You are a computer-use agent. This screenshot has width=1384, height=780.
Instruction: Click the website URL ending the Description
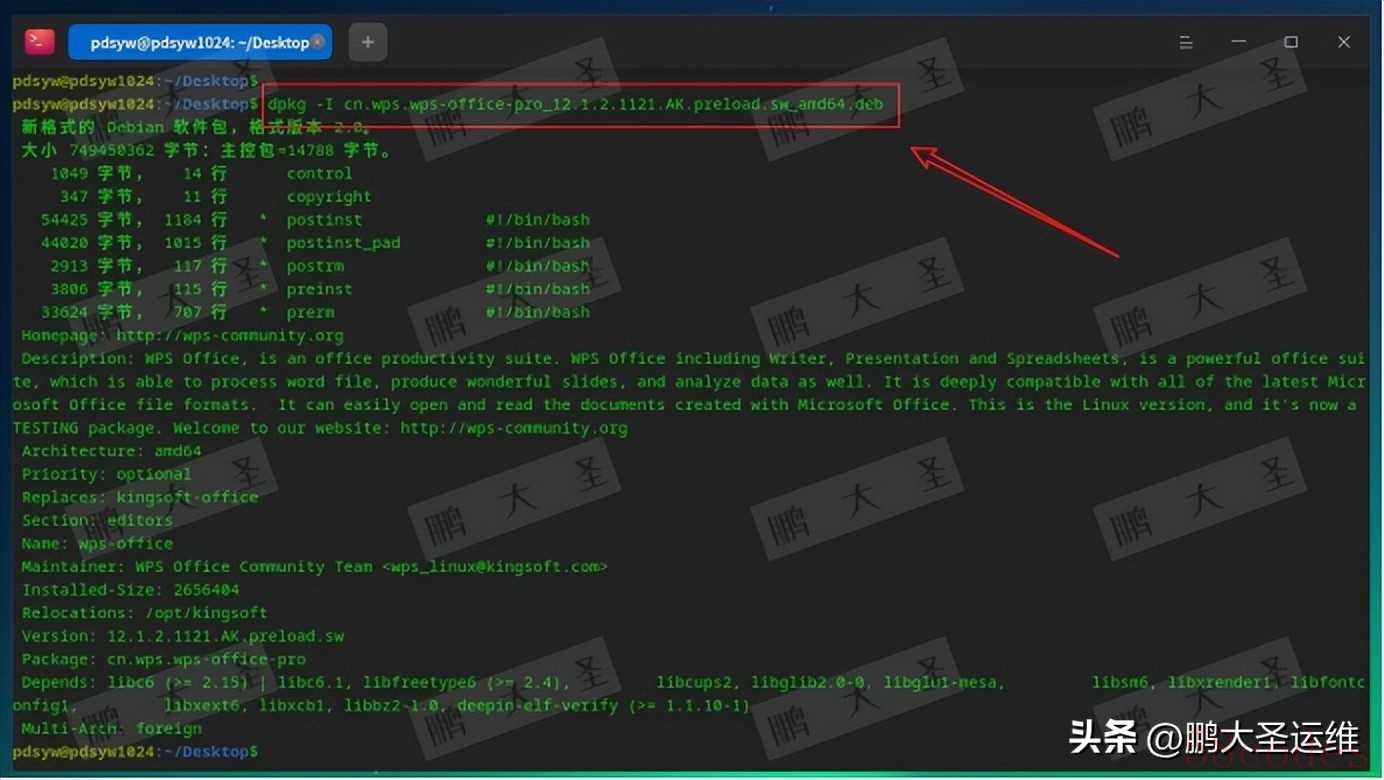coord(514,428)
